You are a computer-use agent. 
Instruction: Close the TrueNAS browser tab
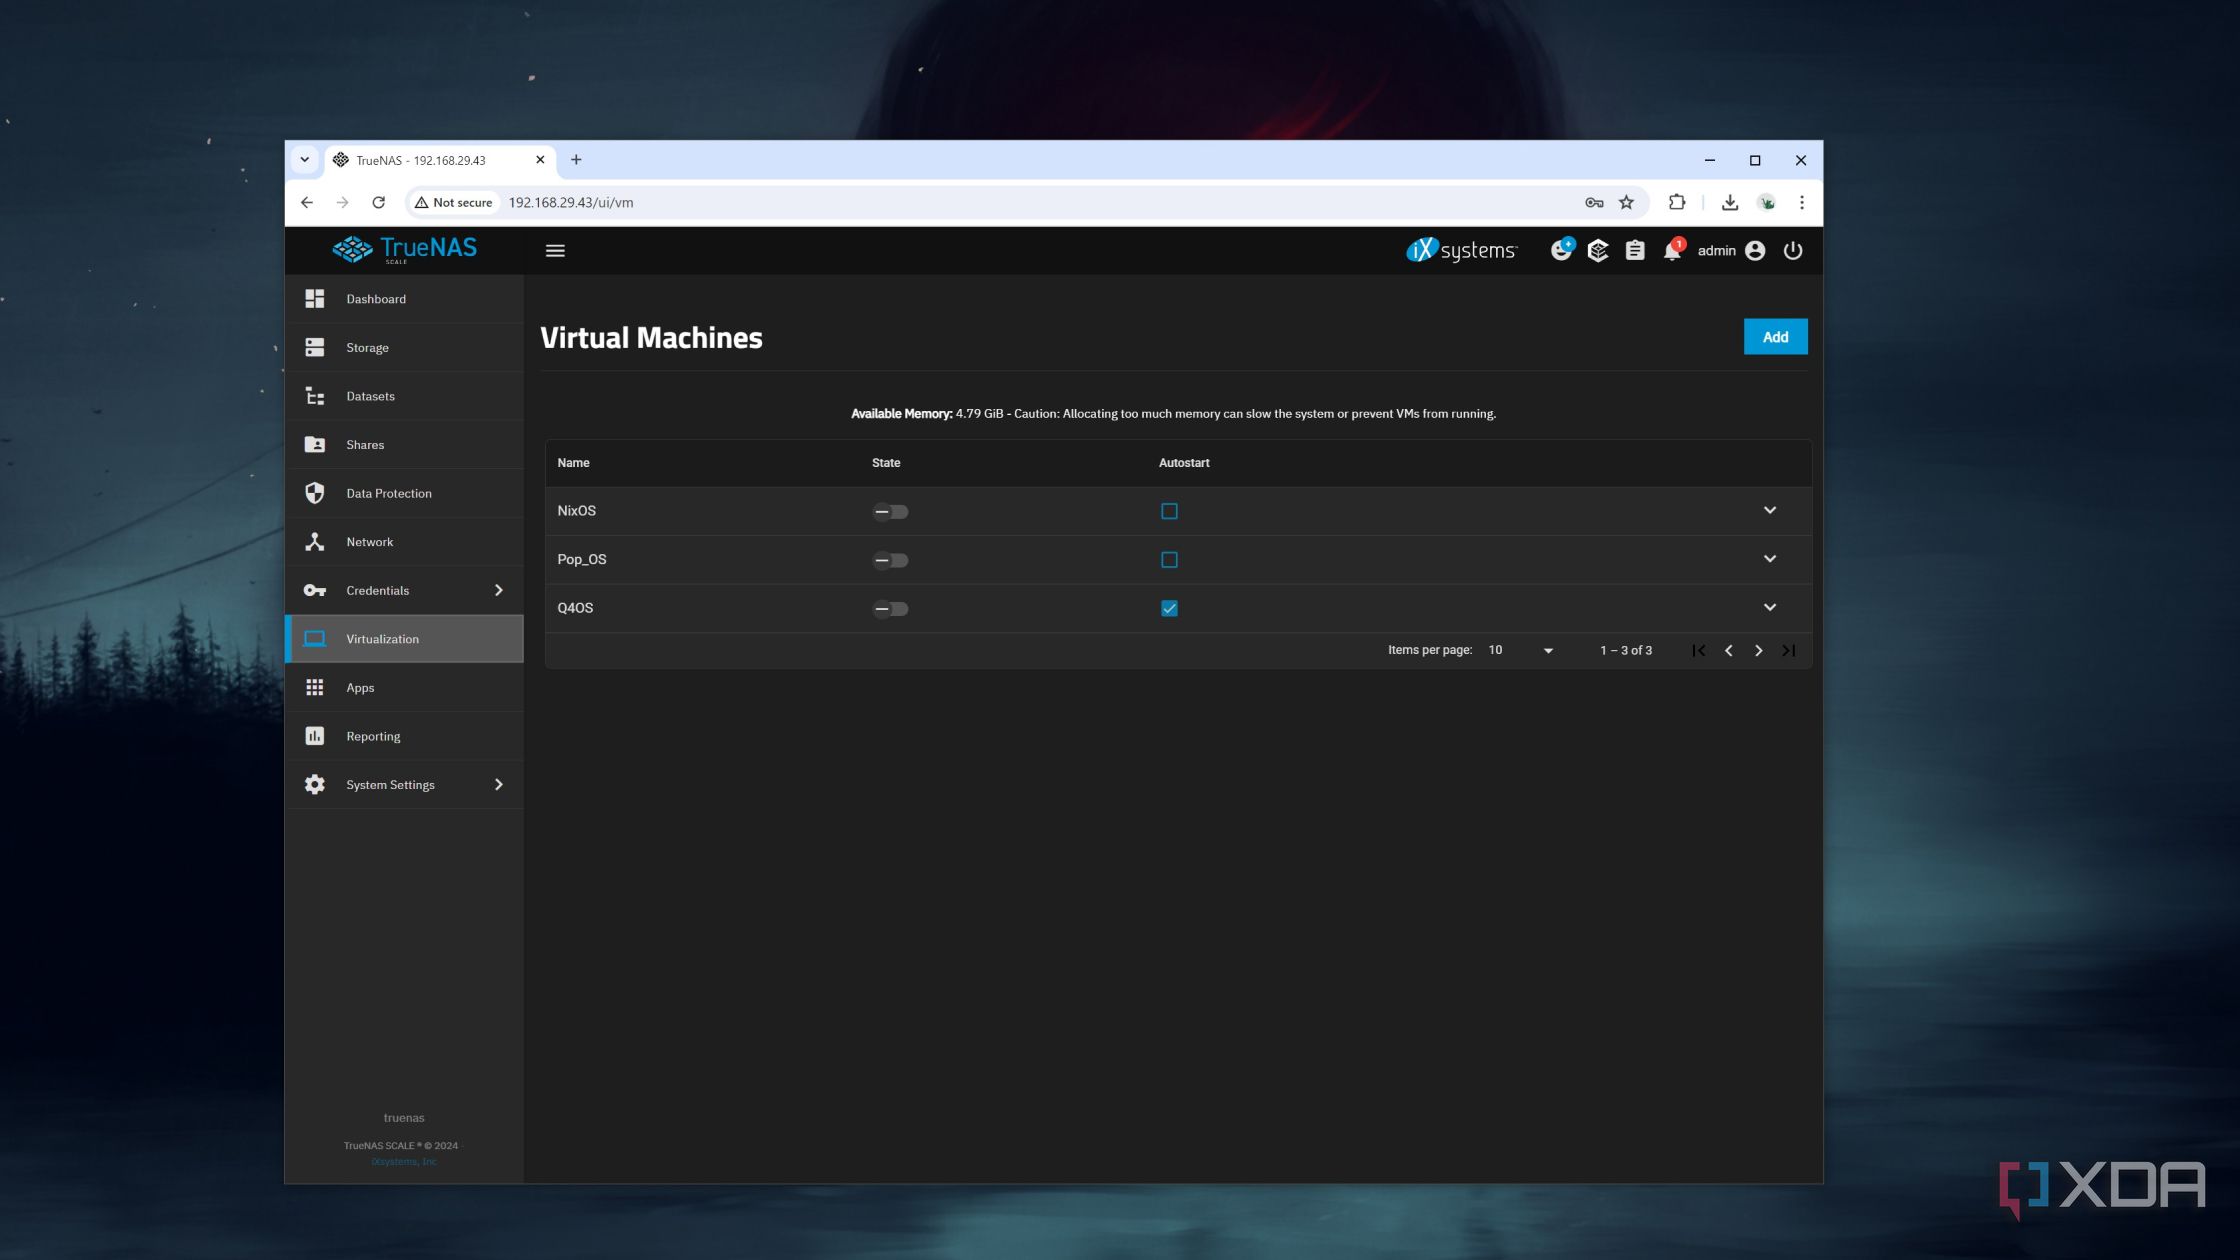click(540, 160)
